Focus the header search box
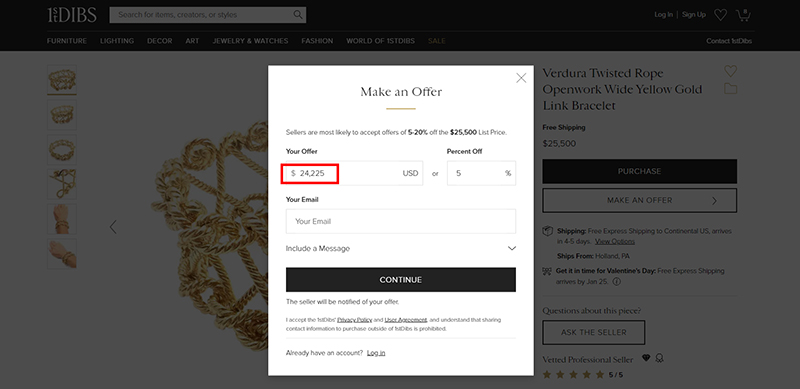 [208, 15]
